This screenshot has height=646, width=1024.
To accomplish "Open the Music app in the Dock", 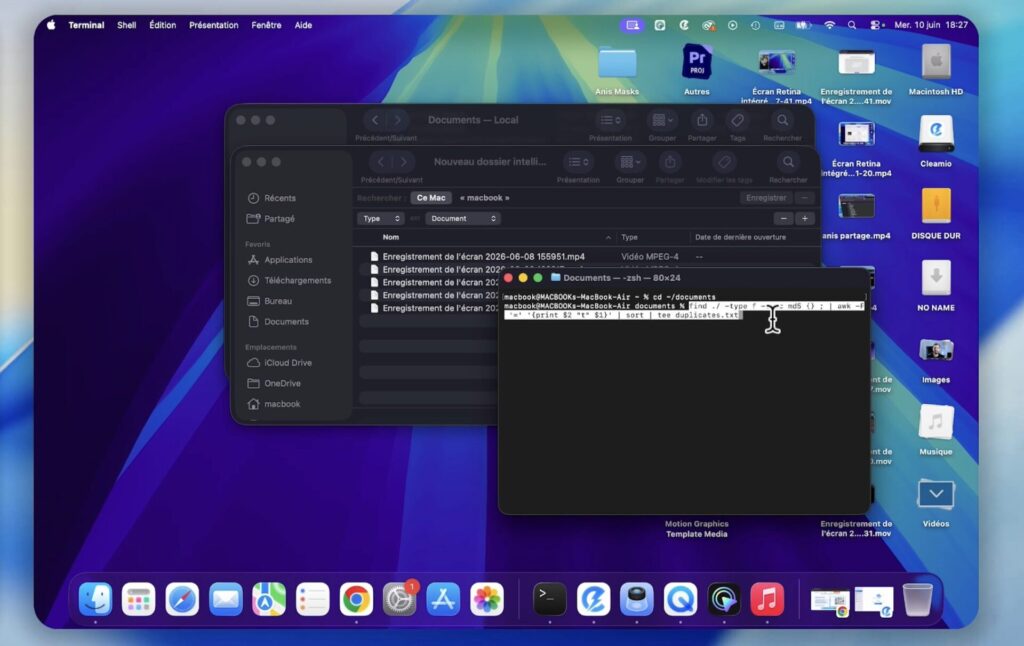I will pos(767,599).
